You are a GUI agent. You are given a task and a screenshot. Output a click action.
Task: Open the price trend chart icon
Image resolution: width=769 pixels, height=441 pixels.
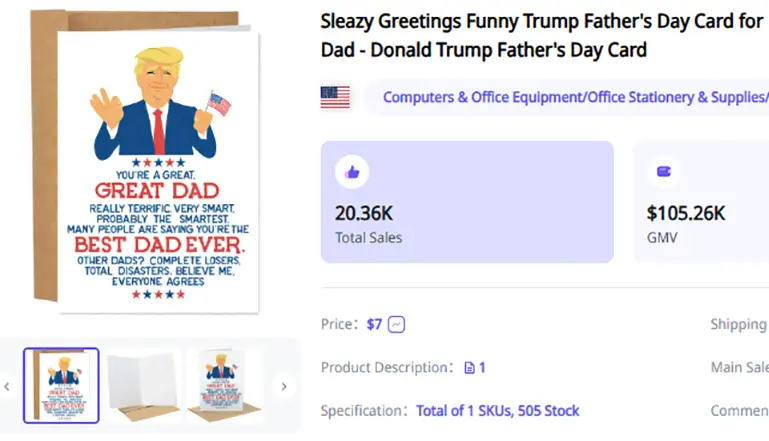[x=397, y=324]
